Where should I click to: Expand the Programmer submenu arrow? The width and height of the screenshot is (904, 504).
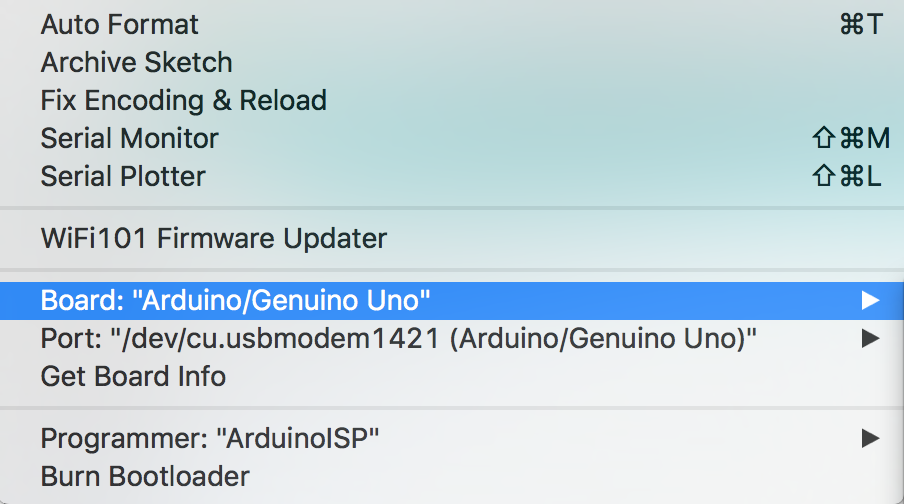click(x=870, y=438)
